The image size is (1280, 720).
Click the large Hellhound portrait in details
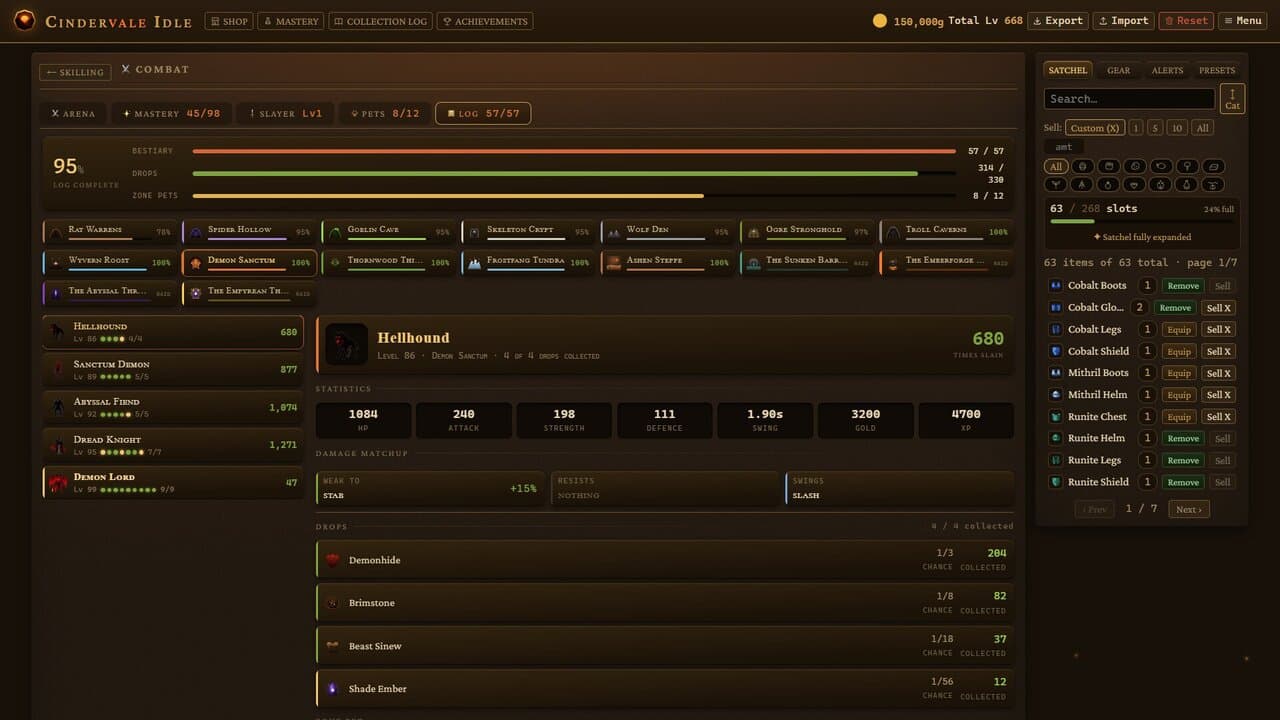point(346,344)
